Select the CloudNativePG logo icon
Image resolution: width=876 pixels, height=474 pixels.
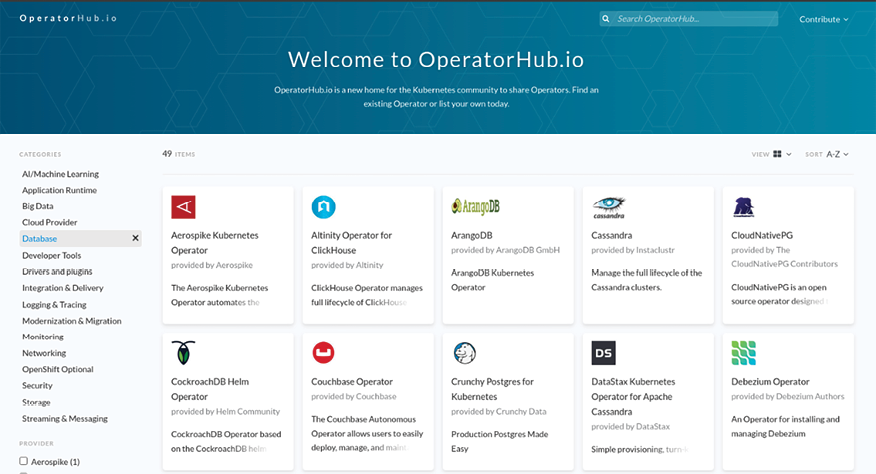coord(743,207)
